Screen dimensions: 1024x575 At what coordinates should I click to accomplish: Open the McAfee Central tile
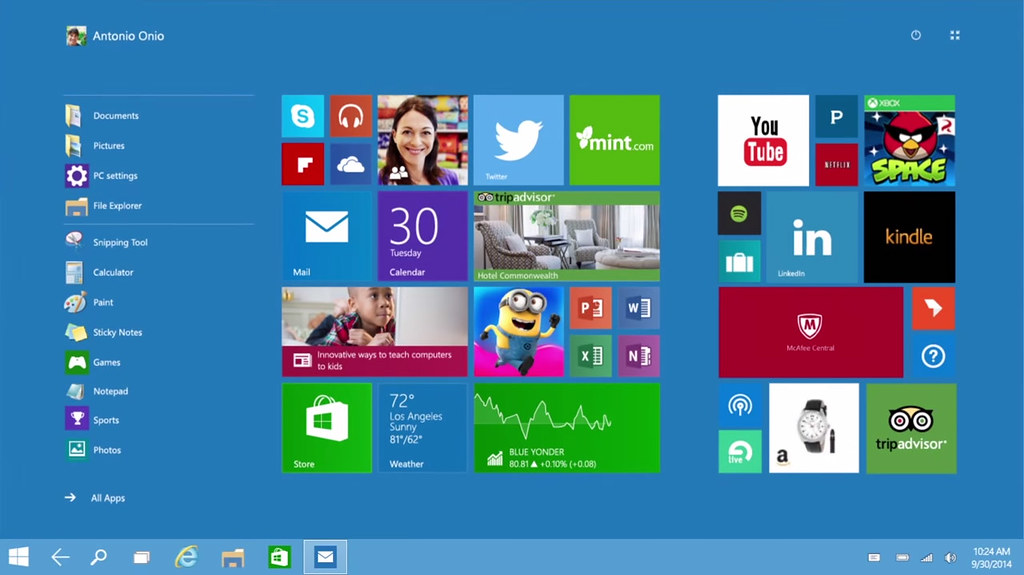coord(811,333)
